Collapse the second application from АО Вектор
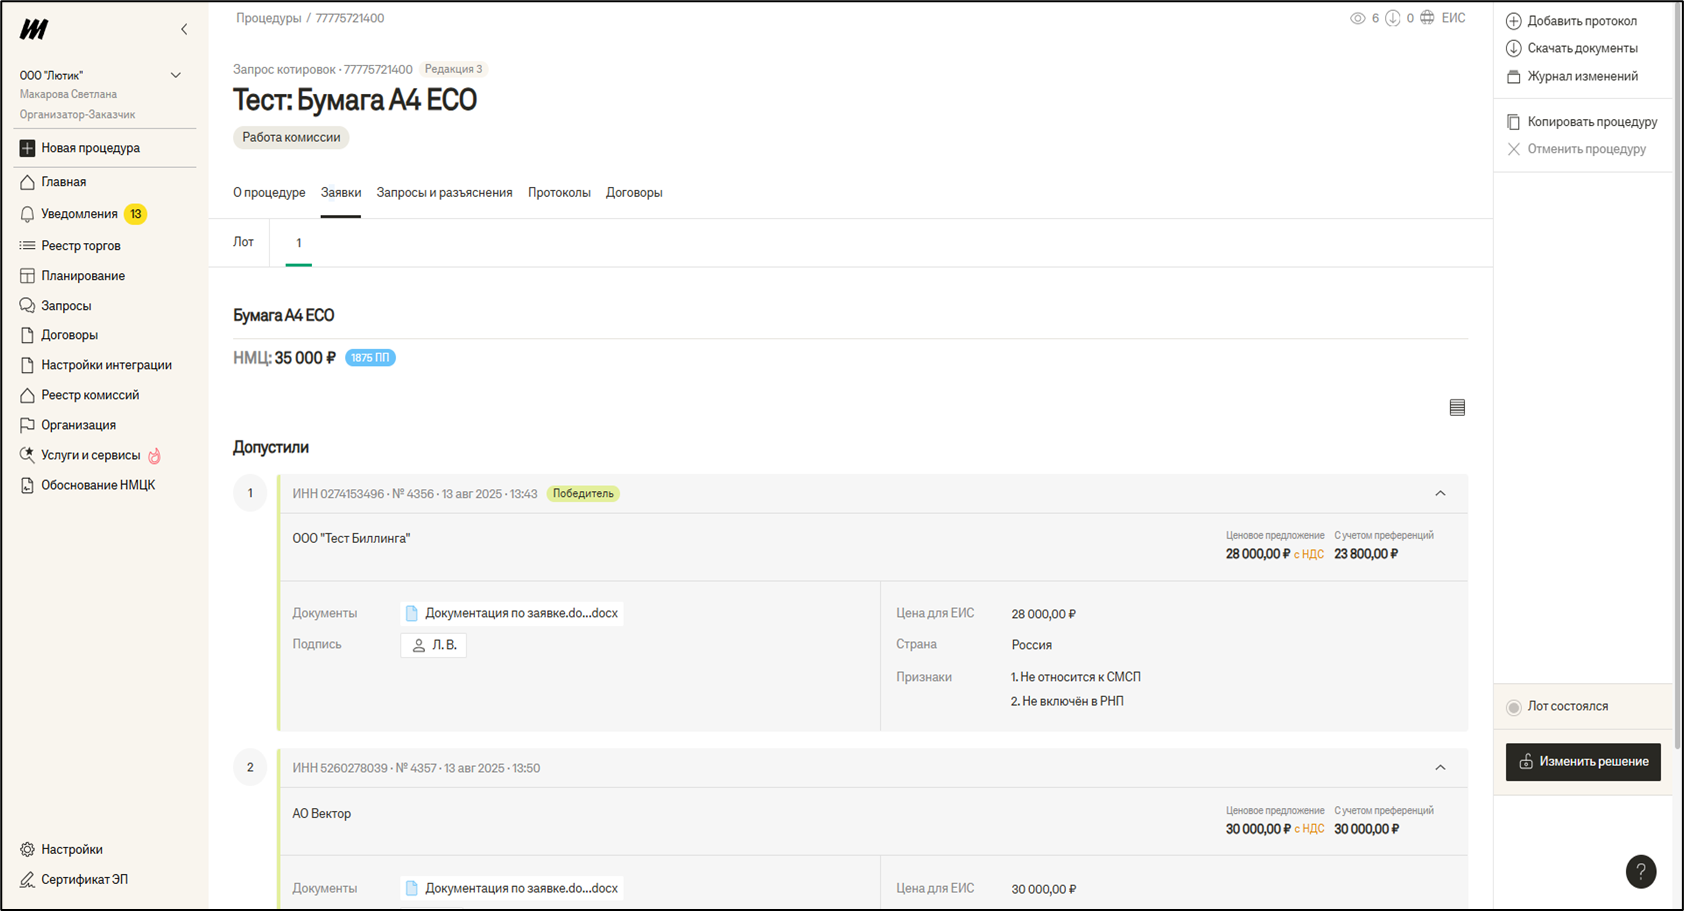This screenshot has height=911, width=1684. (1440, 768)
